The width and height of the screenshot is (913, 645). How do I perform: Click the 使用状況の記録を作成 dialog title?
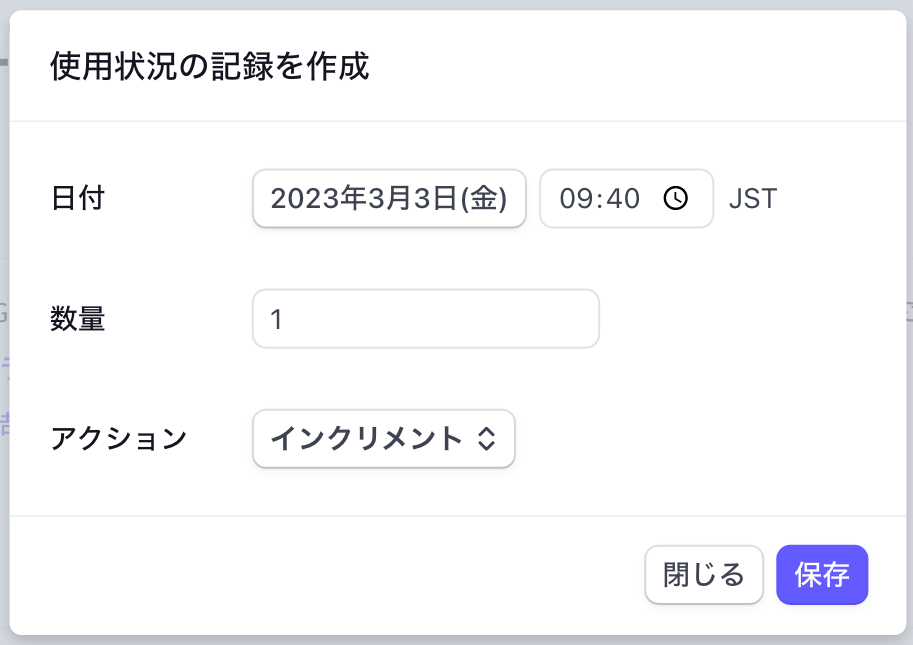coord(210,66)
